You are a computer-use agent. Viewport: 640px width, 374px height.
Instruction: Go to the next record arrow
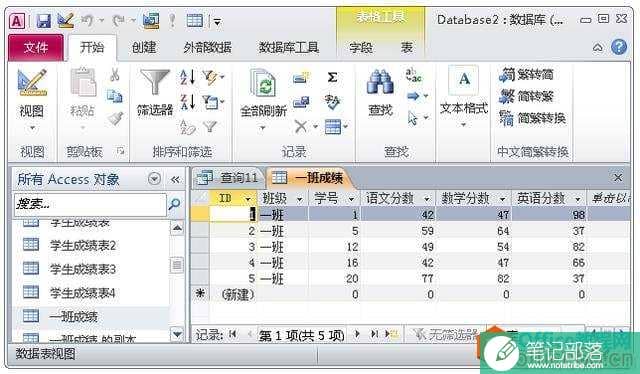(358, 334)
